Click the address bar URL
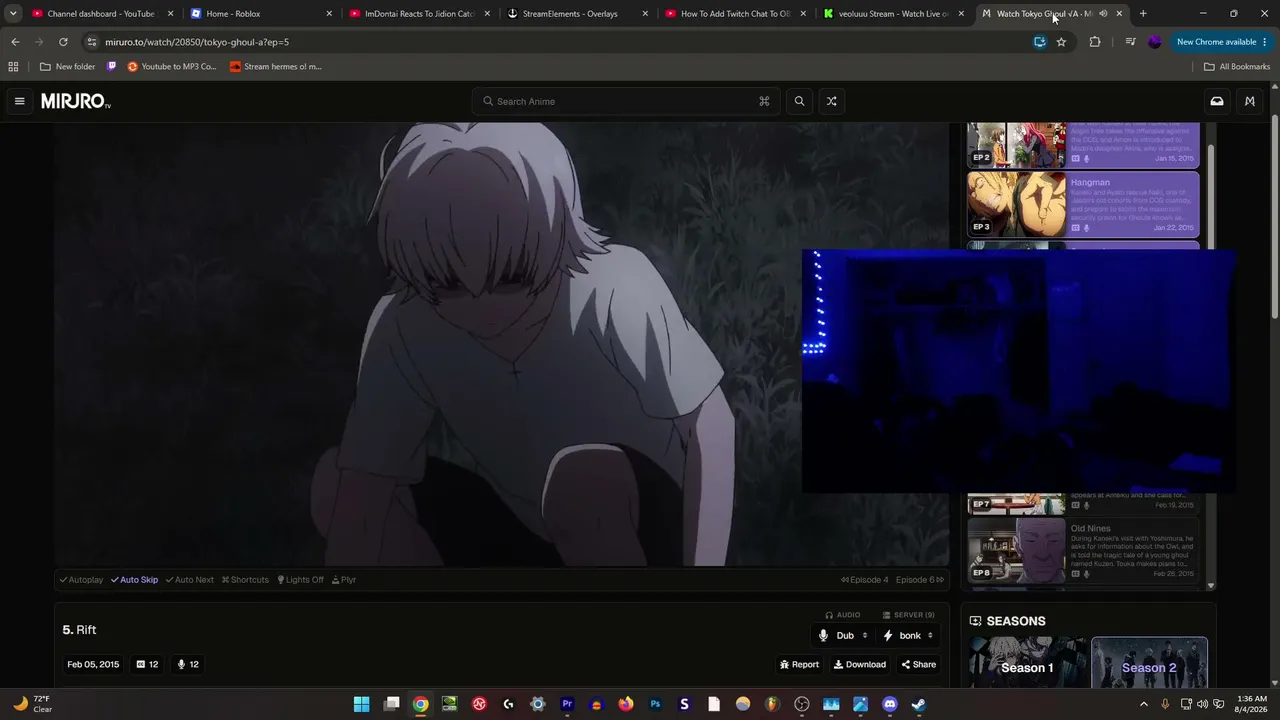Image resolution: width=1280 pixels, height=720 pixels. tap(197, 42)
